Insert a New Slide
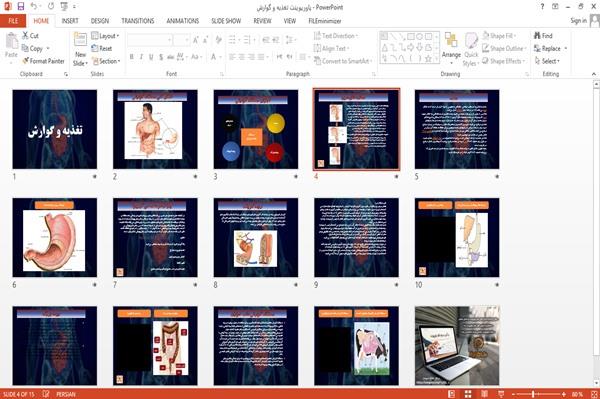 80,50
